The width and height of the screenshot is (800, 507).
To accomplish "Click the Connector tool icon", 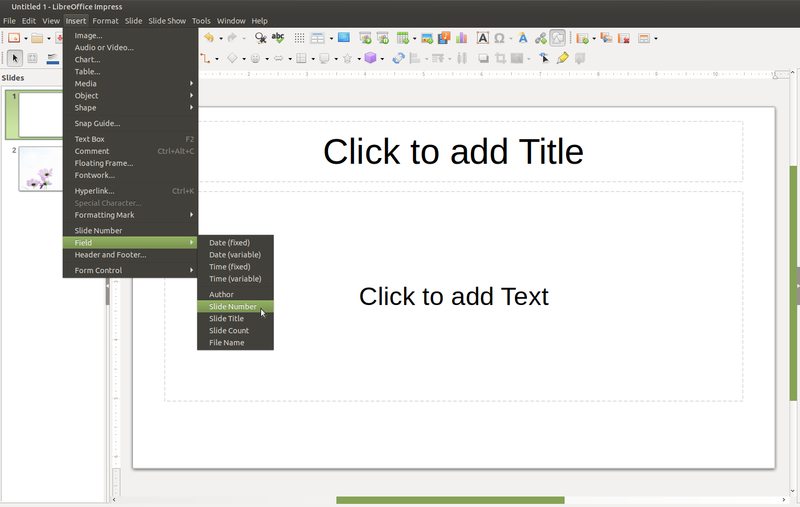I will [x=205, y=59].
